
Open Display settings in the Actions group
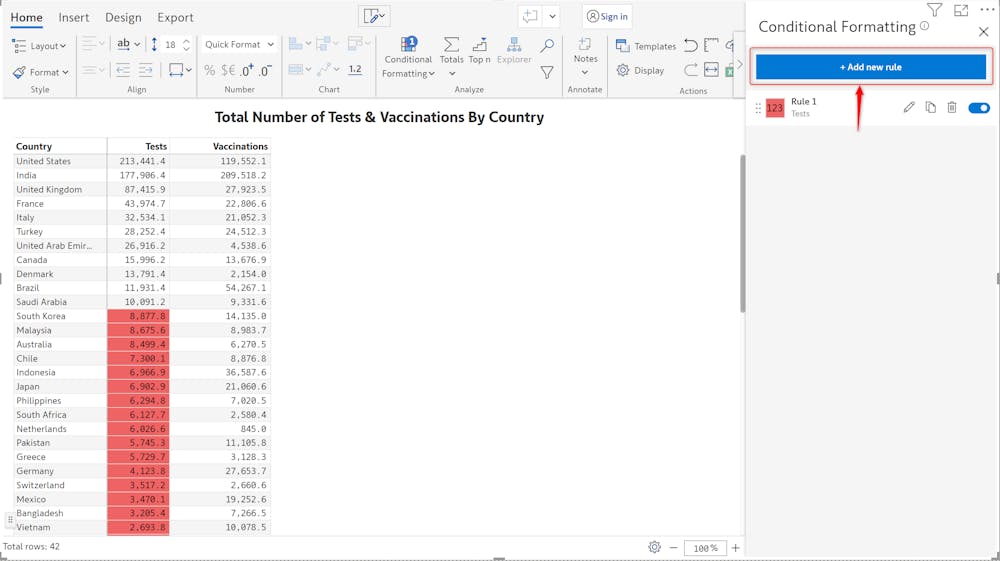point(640,71)
